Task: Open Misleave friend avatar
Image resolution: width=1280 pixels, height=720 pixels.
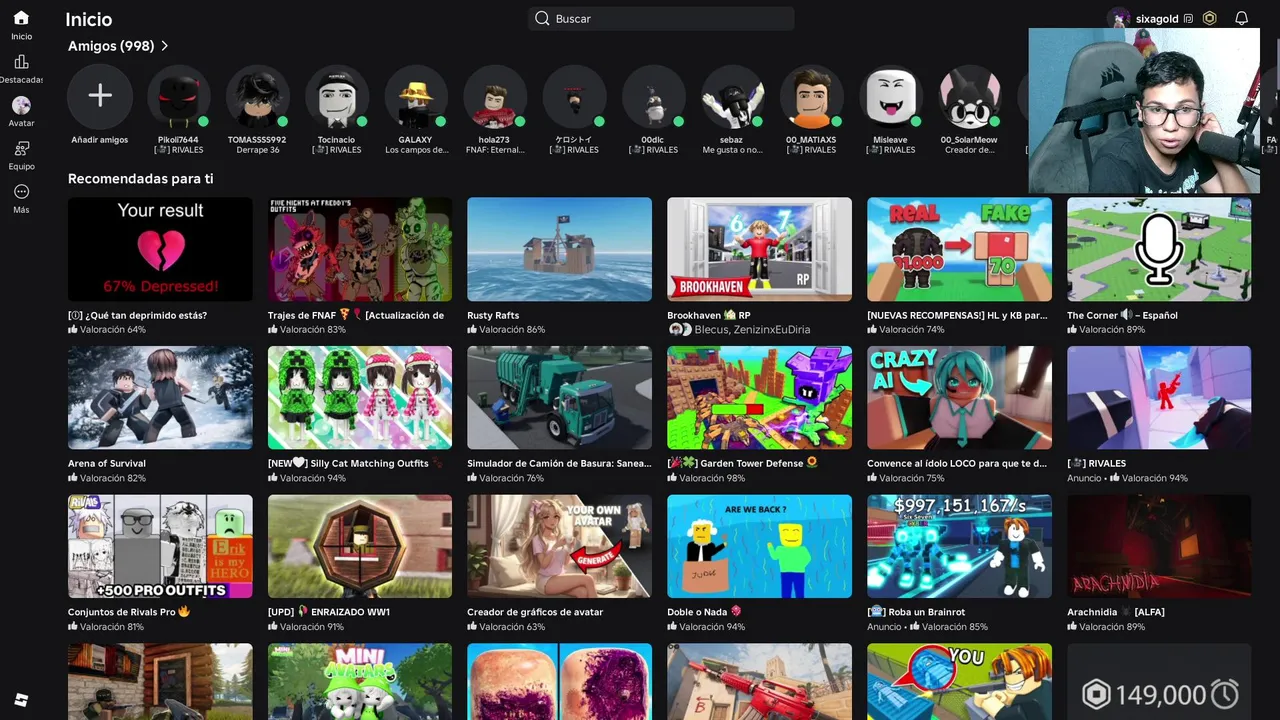Action: coord(890,97)
